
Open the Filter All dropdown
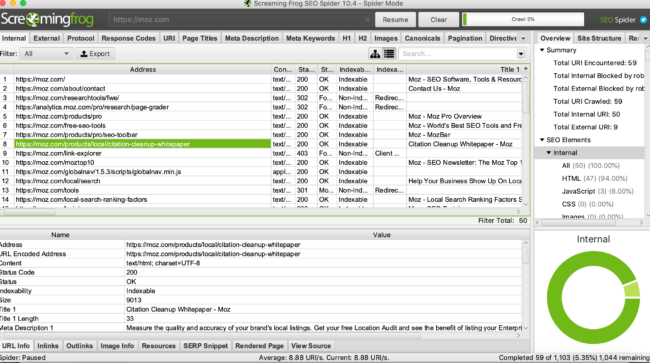[x=47, y=53]
